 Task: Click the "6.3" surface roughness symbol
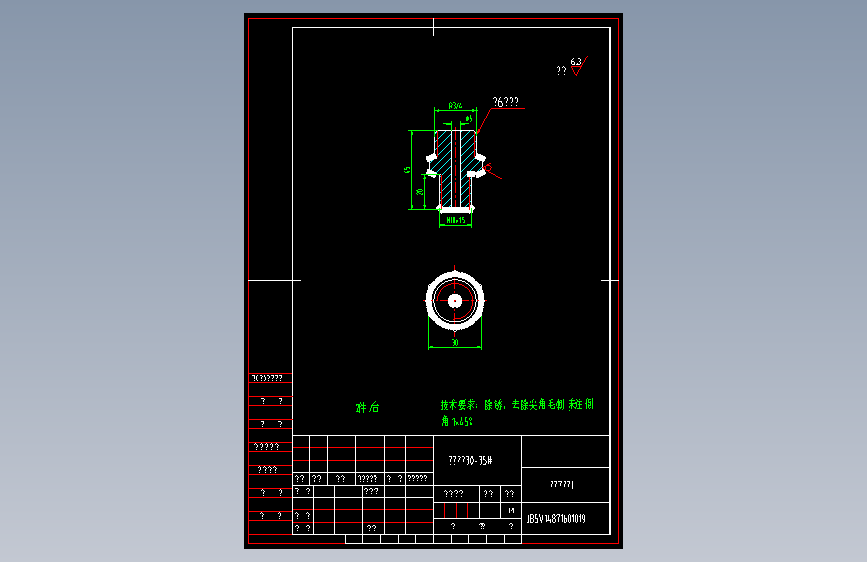tap(578, 65)
